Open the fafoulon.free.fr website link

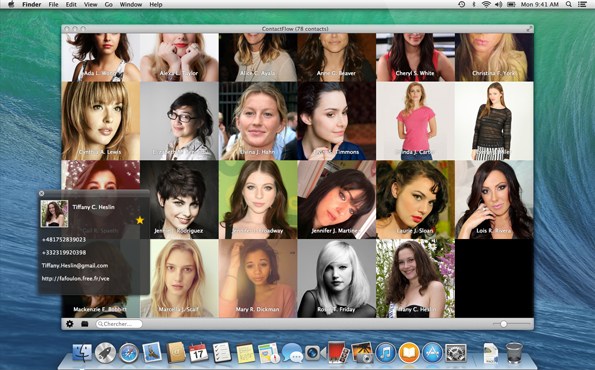(x=76, y=278)
